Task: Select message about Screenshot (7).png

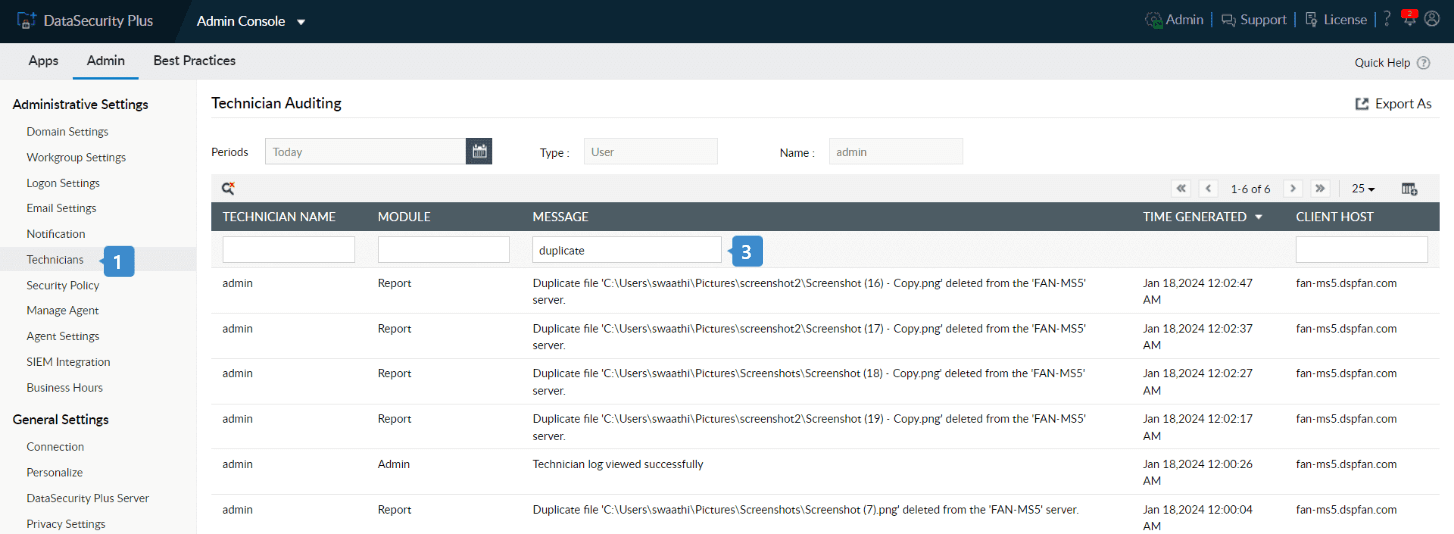Action: pos(805,510)
